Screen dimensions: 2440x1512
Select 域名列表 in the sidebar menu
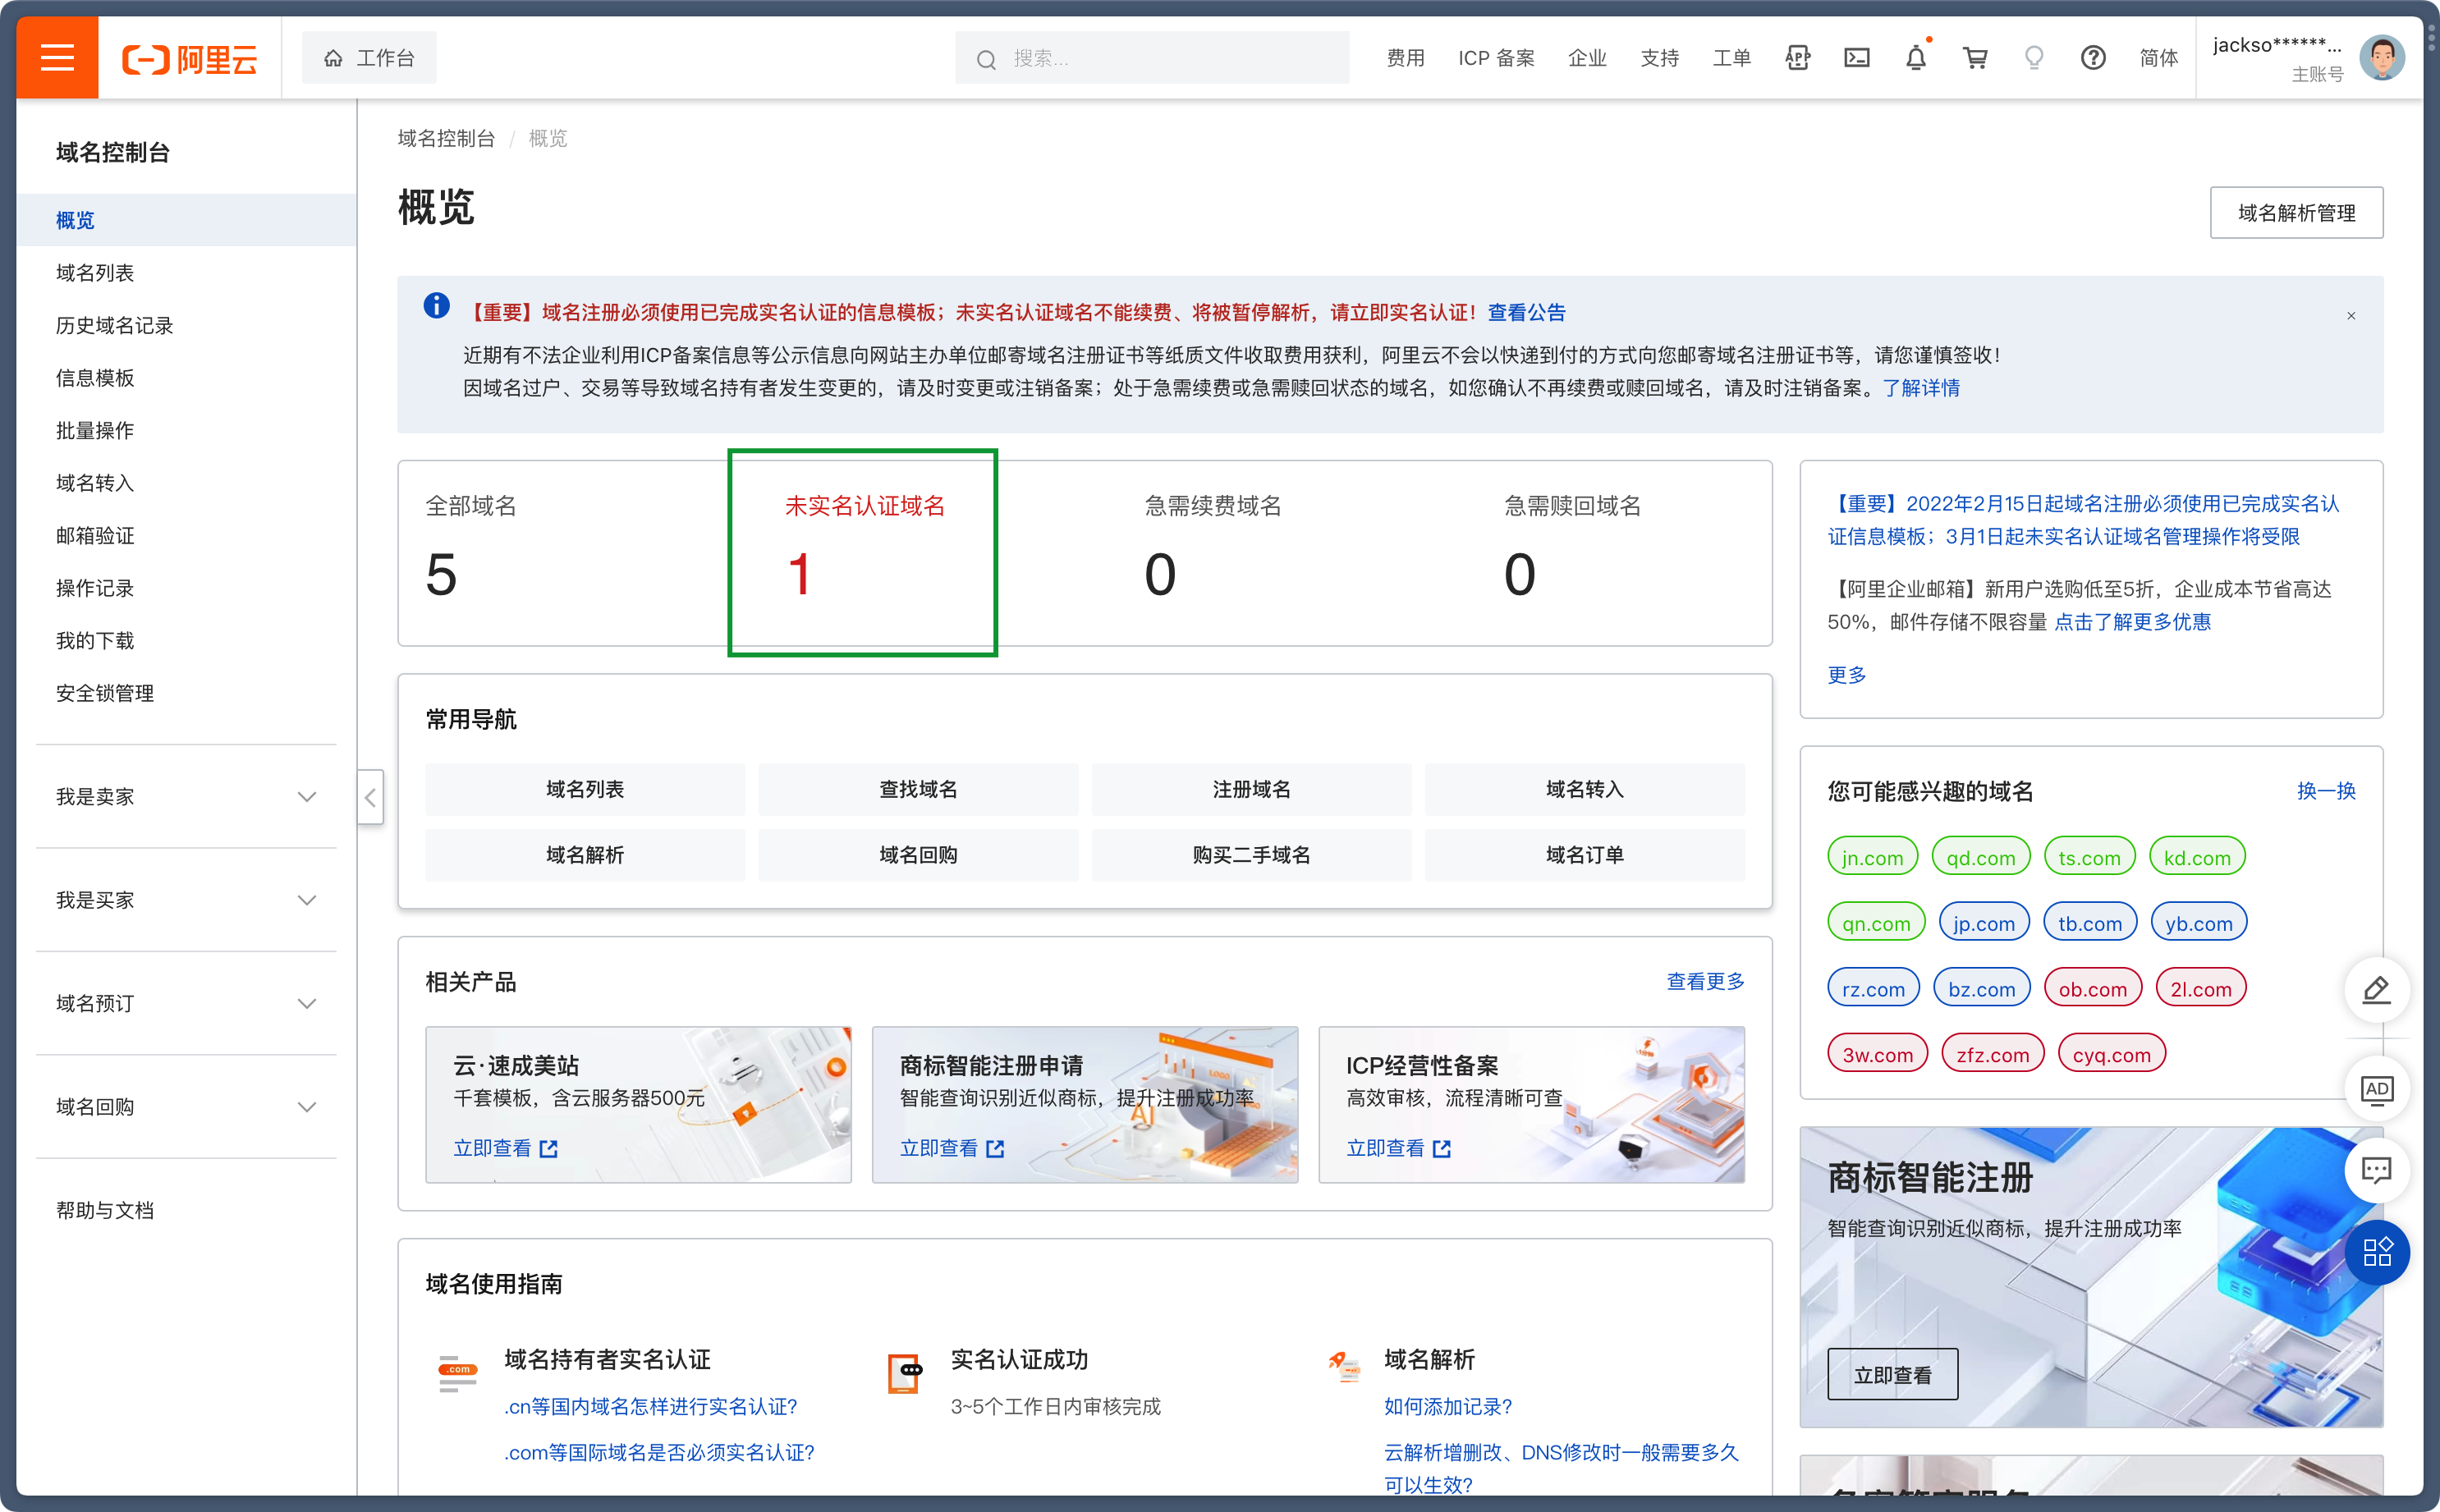pos(95,273)
